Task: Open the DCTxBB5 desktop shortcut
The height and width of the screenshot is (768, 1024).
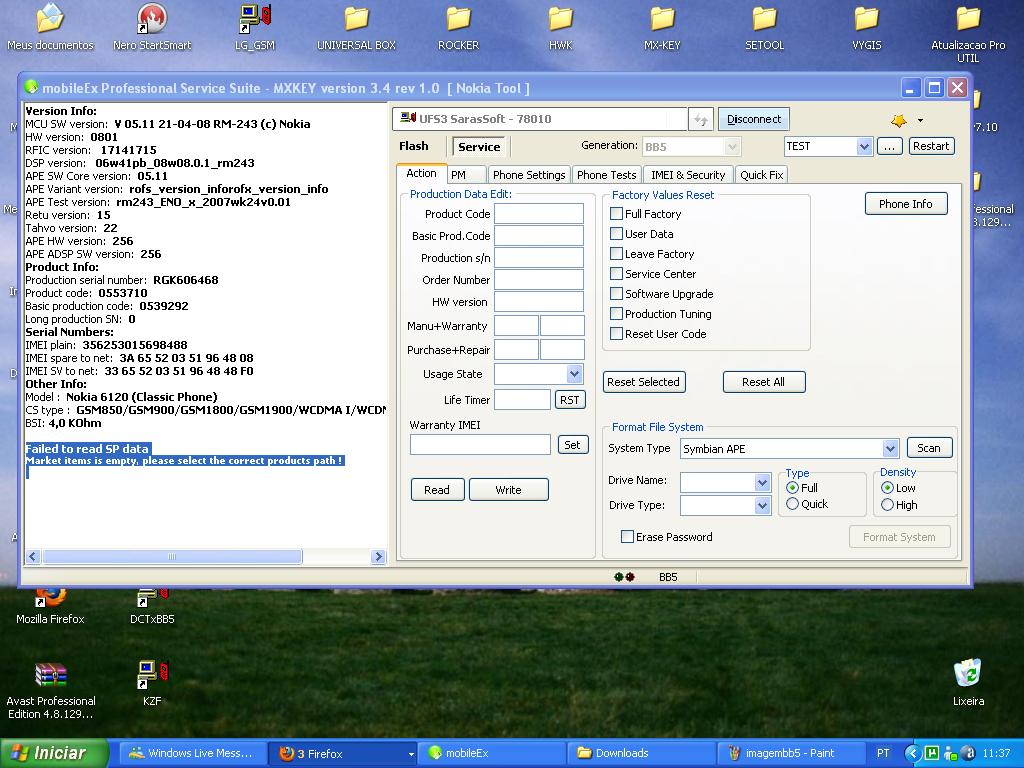Action: pyautogui.click(x=152, y=598)
